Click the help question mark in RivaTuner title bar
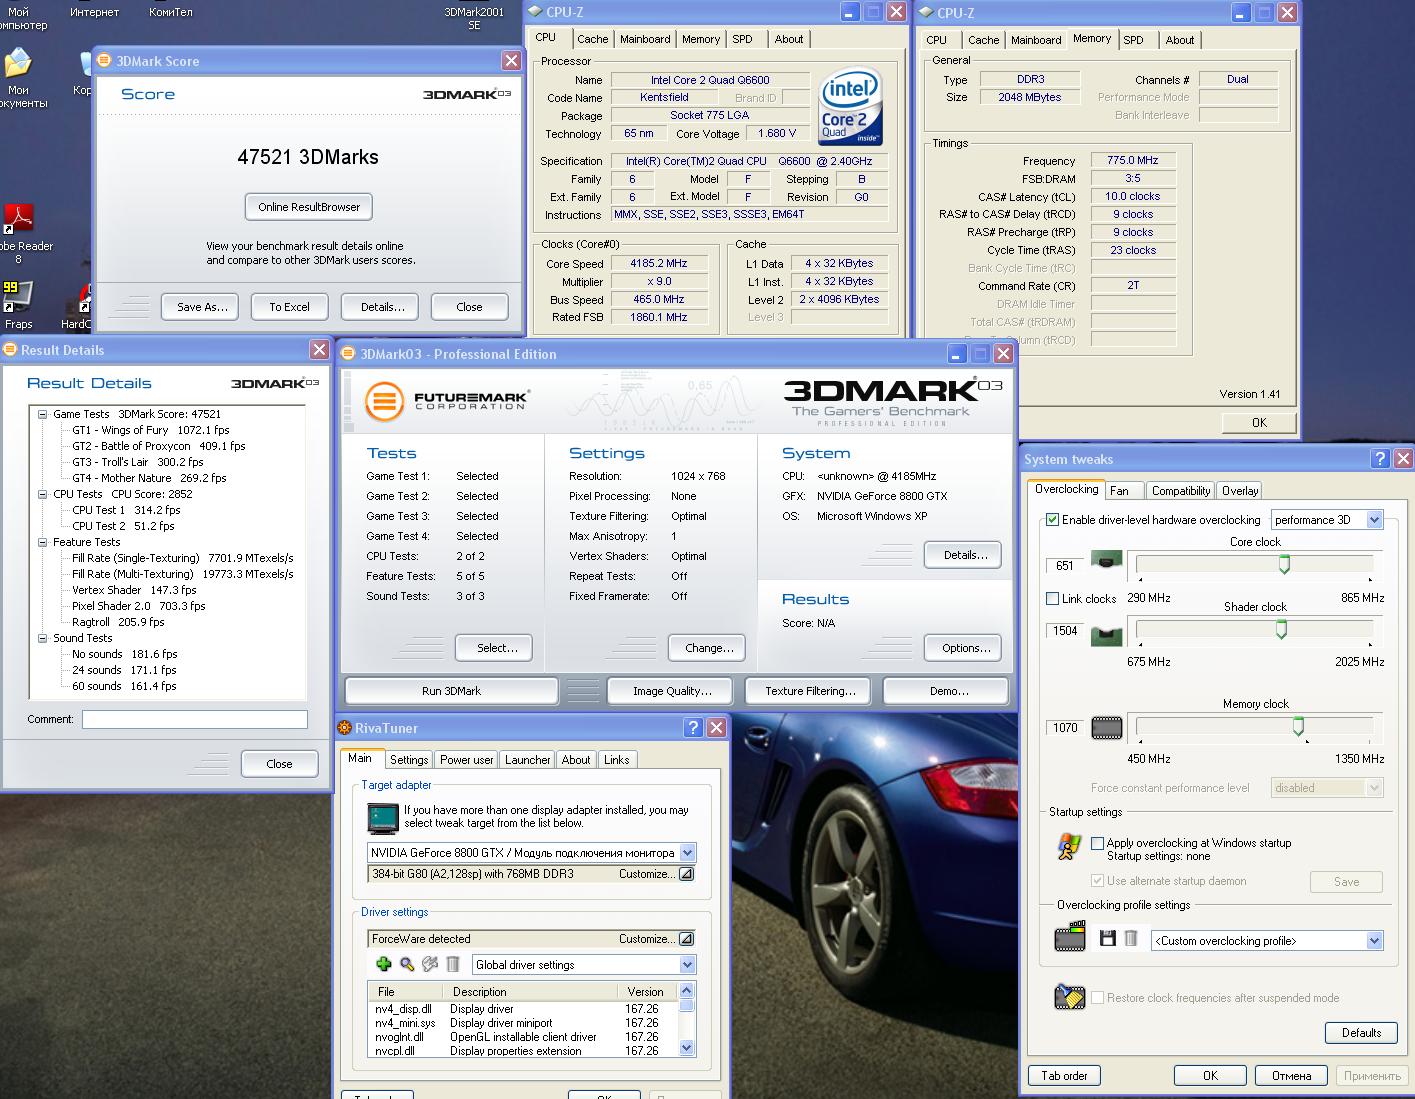The height and width of the screenshot is (1099, 1415). point(693,728)
